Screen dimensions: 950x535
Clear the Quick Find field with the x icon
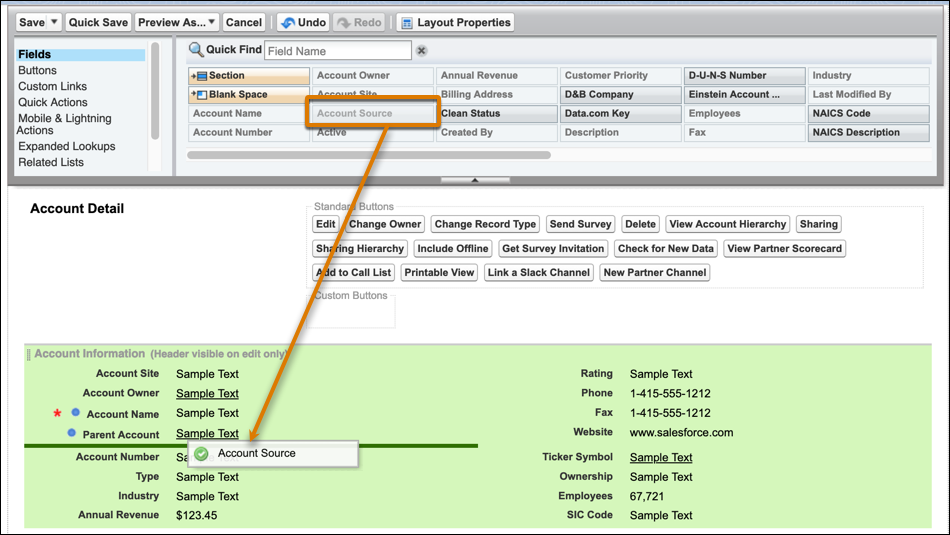tap(422, 51)
